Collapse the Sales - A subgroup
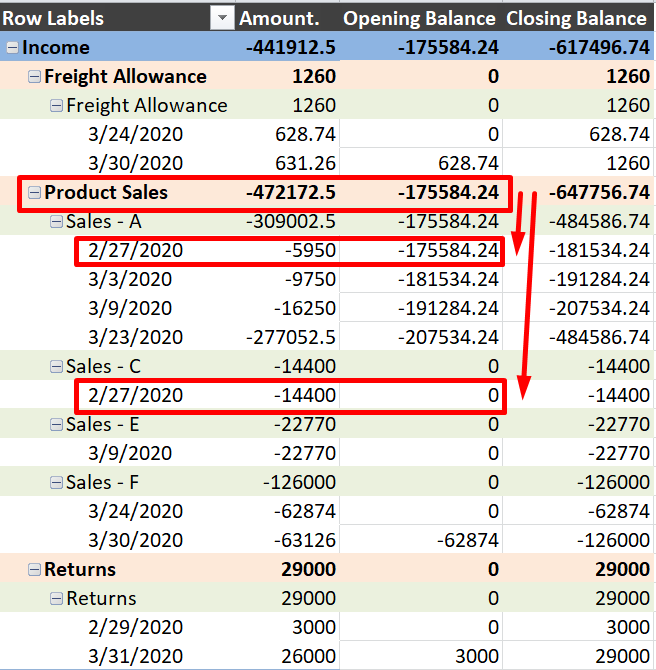This screenshot has height=670, width=656. pyautogui.click(x=56, y=221)
